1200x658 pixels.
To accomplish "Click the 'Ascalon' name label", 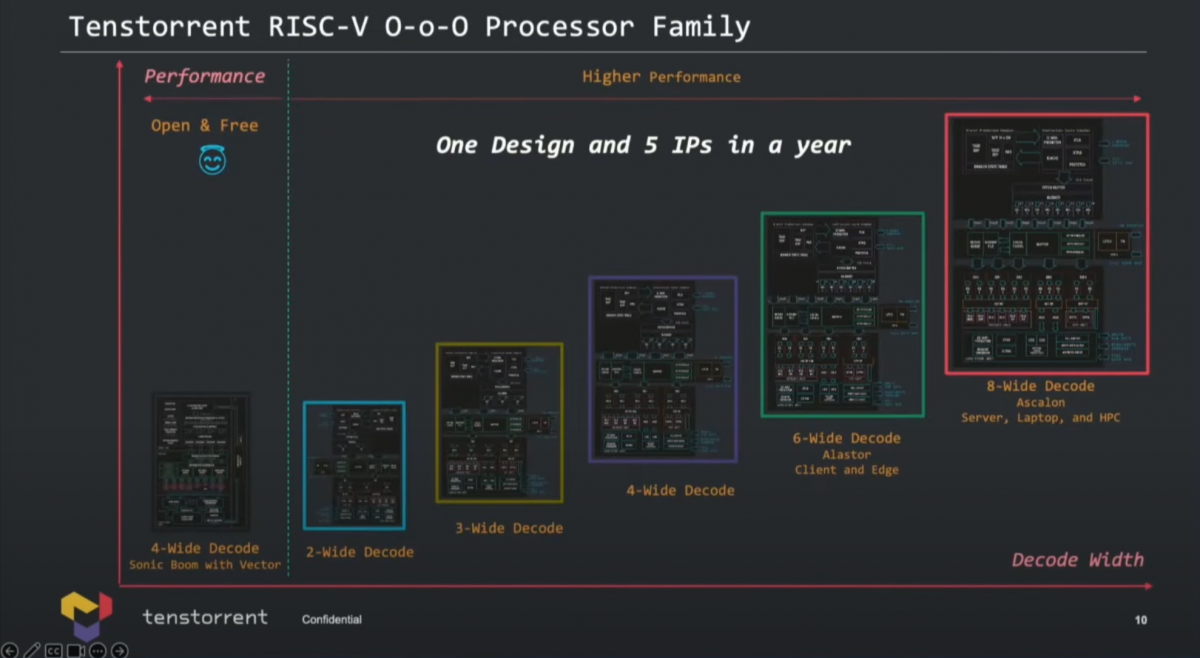I will [x=1041, y=402].
